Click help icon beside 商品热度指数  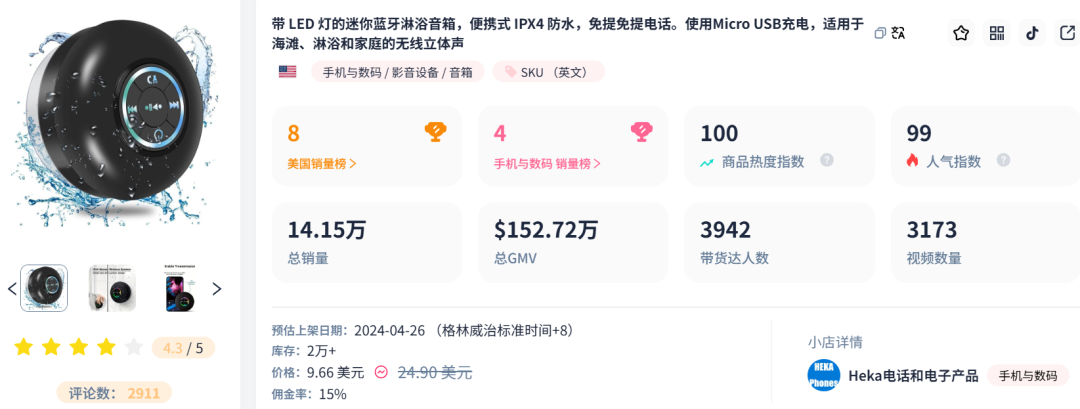827,160
